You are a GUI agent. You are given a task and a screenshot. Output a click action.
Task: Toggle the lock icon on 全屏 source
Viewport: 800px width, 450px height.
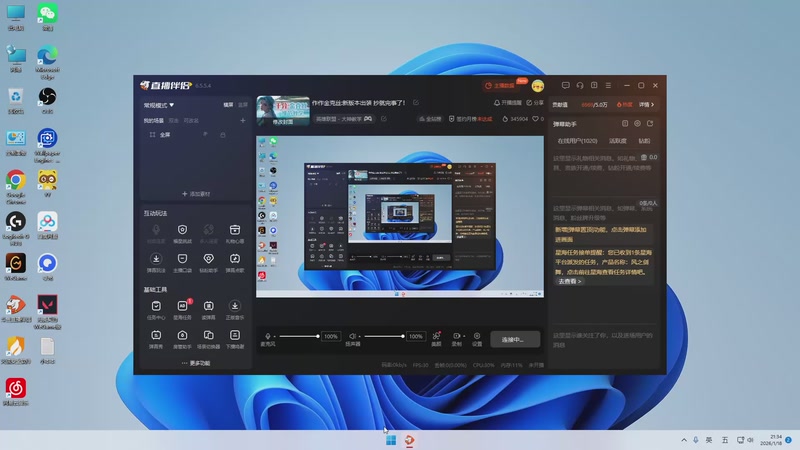point(222,135)
